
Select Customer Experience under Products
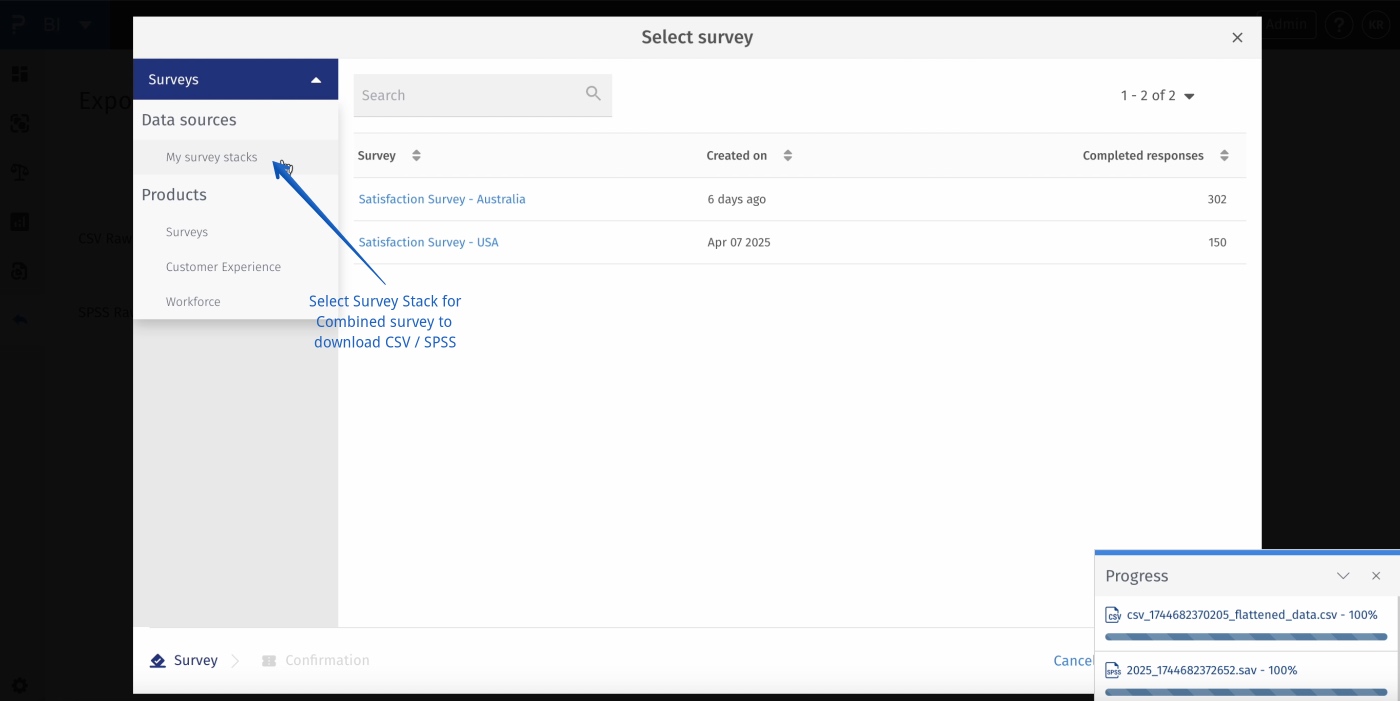pos(222,266)
